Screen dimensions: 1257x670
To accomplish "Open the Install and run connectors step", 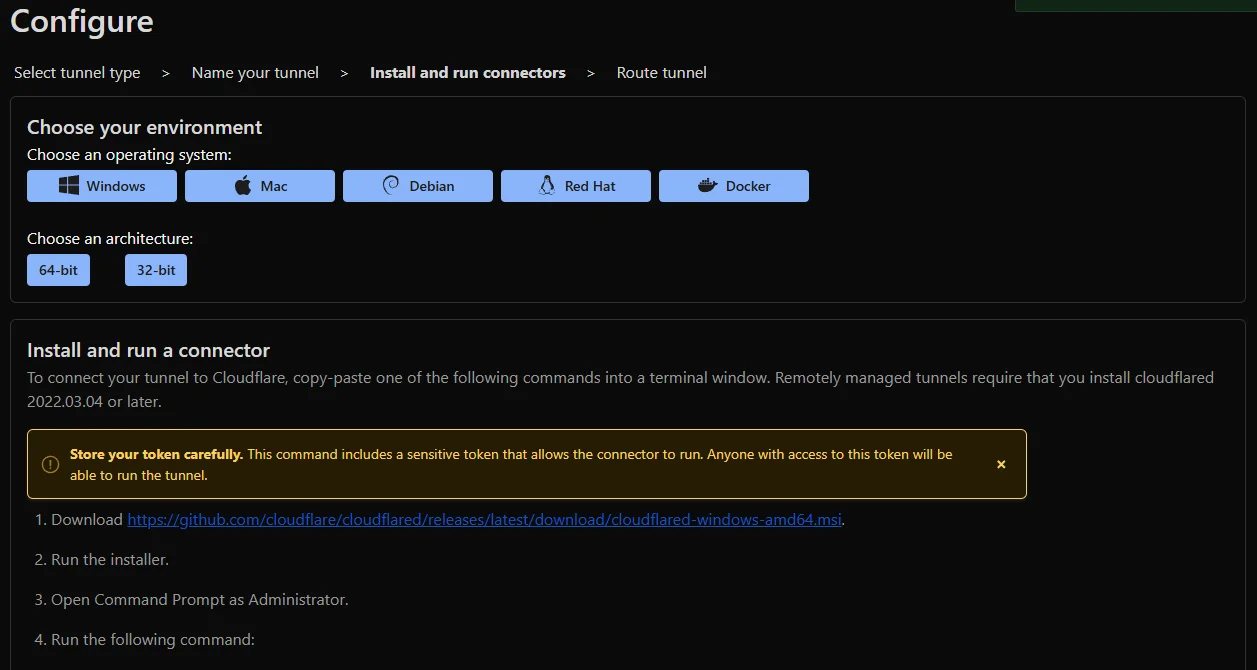I will (467, 73).
